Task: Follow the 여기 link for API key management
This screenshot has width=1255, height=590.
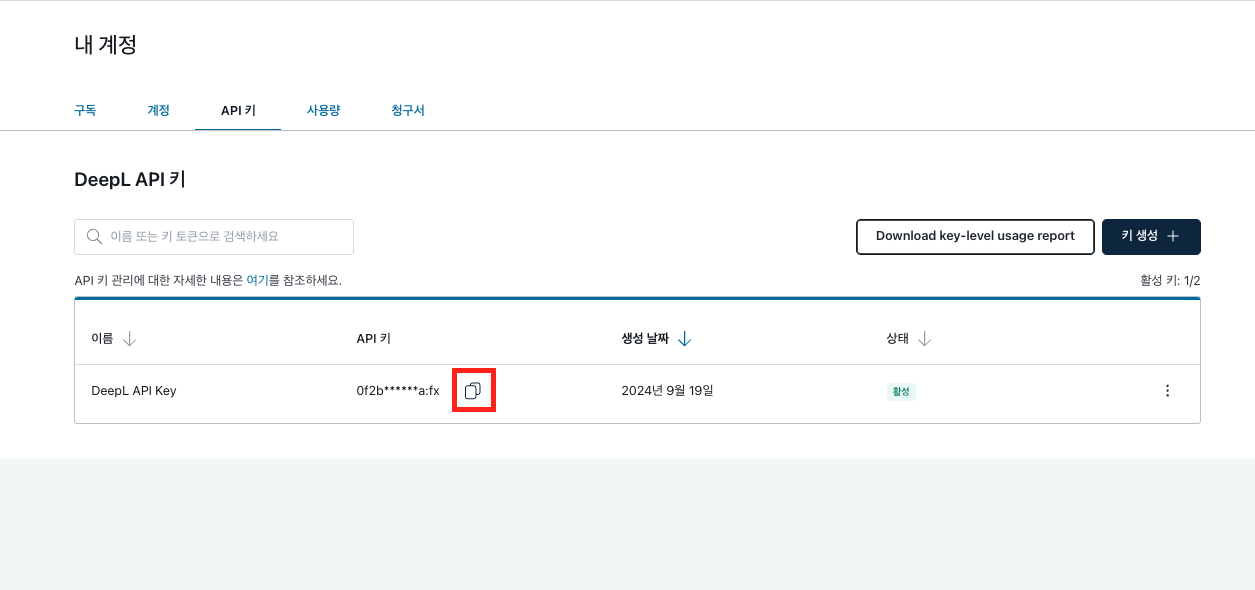Action: coord(257,281)
